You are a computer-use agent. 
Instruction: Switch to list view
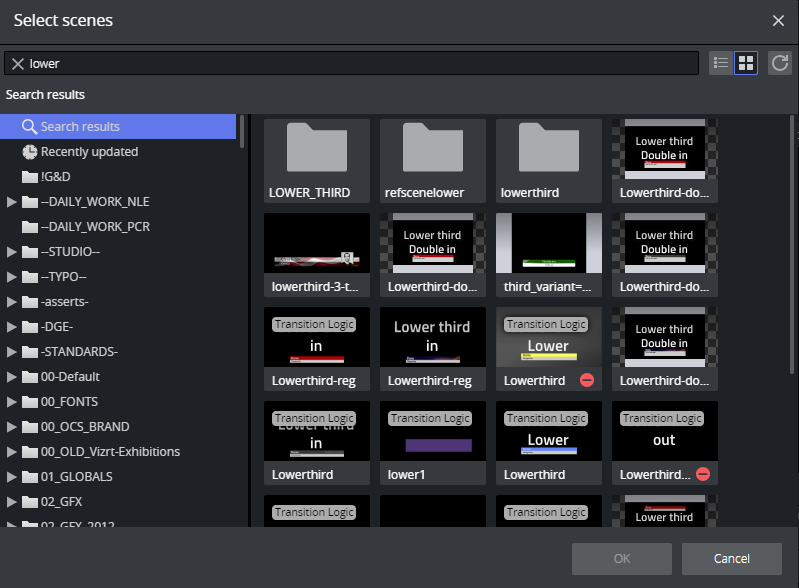pyautogui.click(x=720, y=63)
